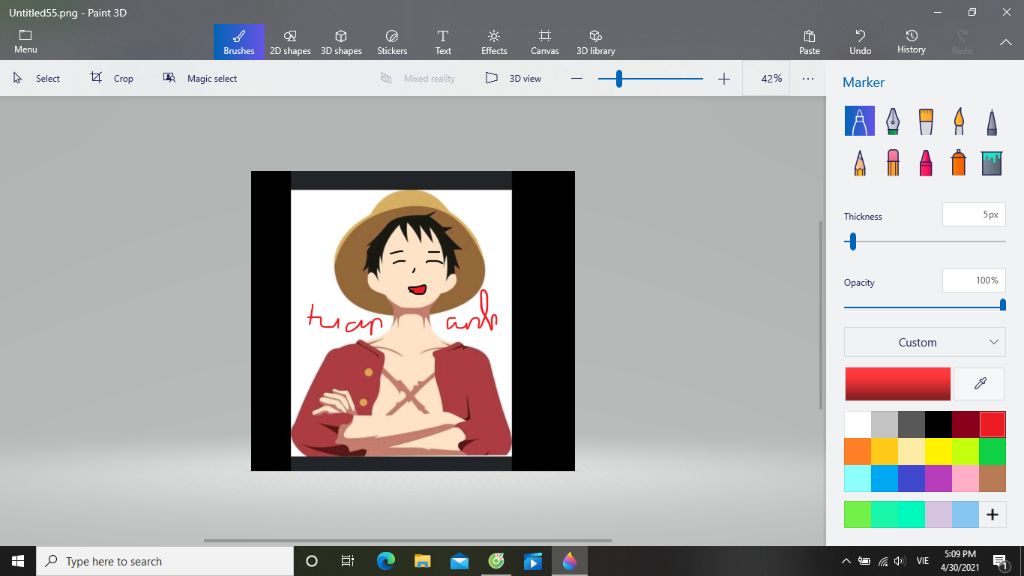1024x576 pixels.
Task: Open the Canvas tab
Action: point(545,42)
